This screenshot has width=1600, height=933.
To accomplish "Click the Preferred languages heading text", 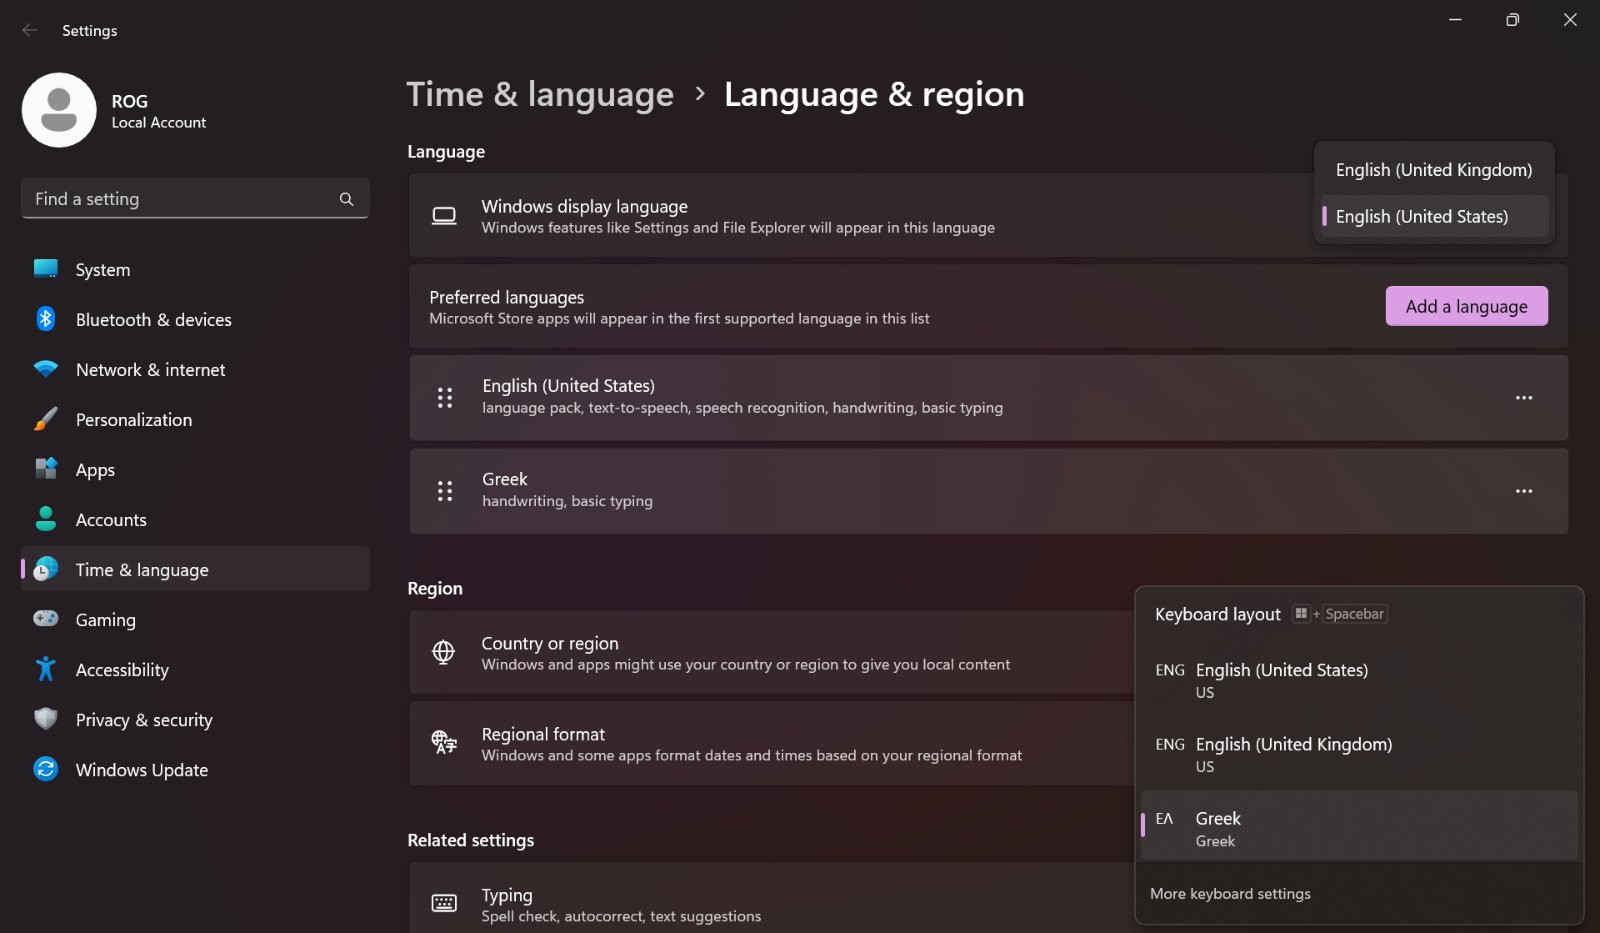I will (x=507, y=297).
